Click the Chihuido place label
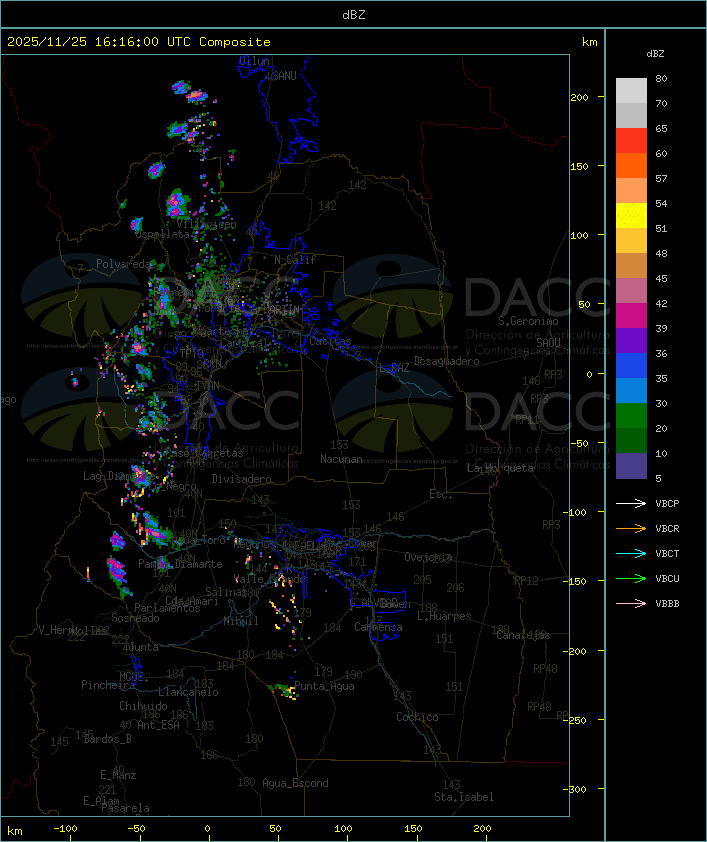 143,706
